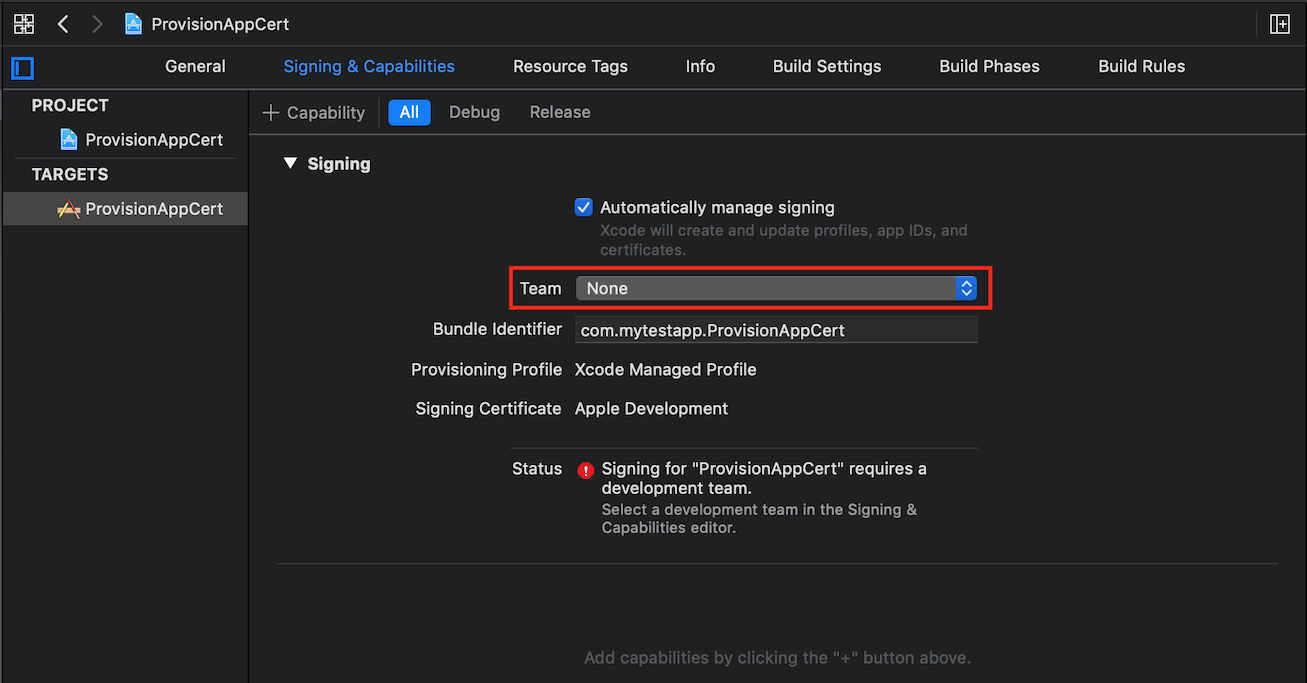Add an editor pane on the right

click(x=1279, y=24)
